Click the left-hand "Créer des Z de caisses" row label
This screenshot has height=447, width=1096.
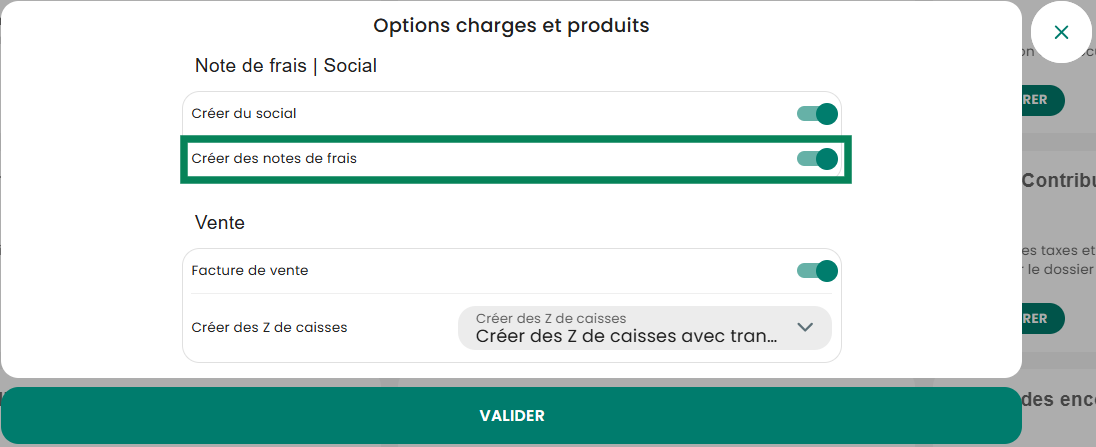[269, 327]
